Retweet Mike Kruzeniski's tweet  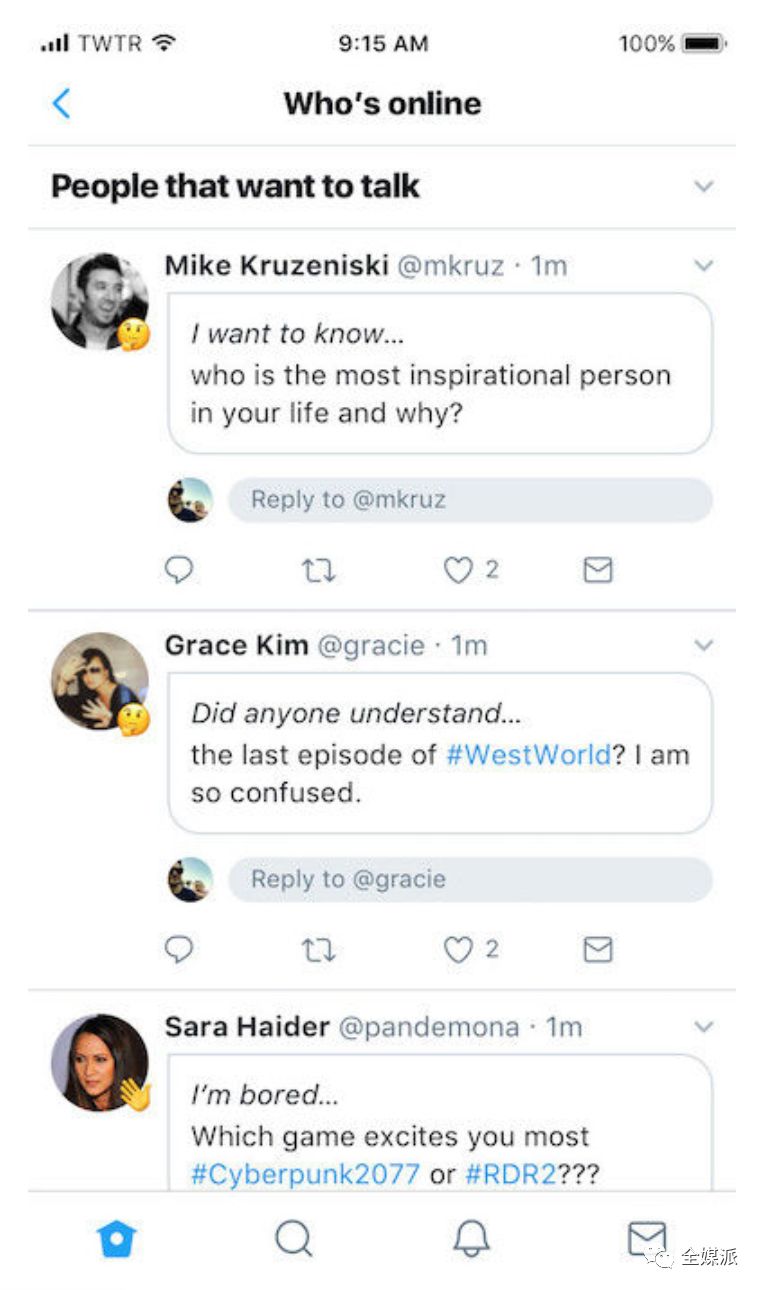coord(318,570)
